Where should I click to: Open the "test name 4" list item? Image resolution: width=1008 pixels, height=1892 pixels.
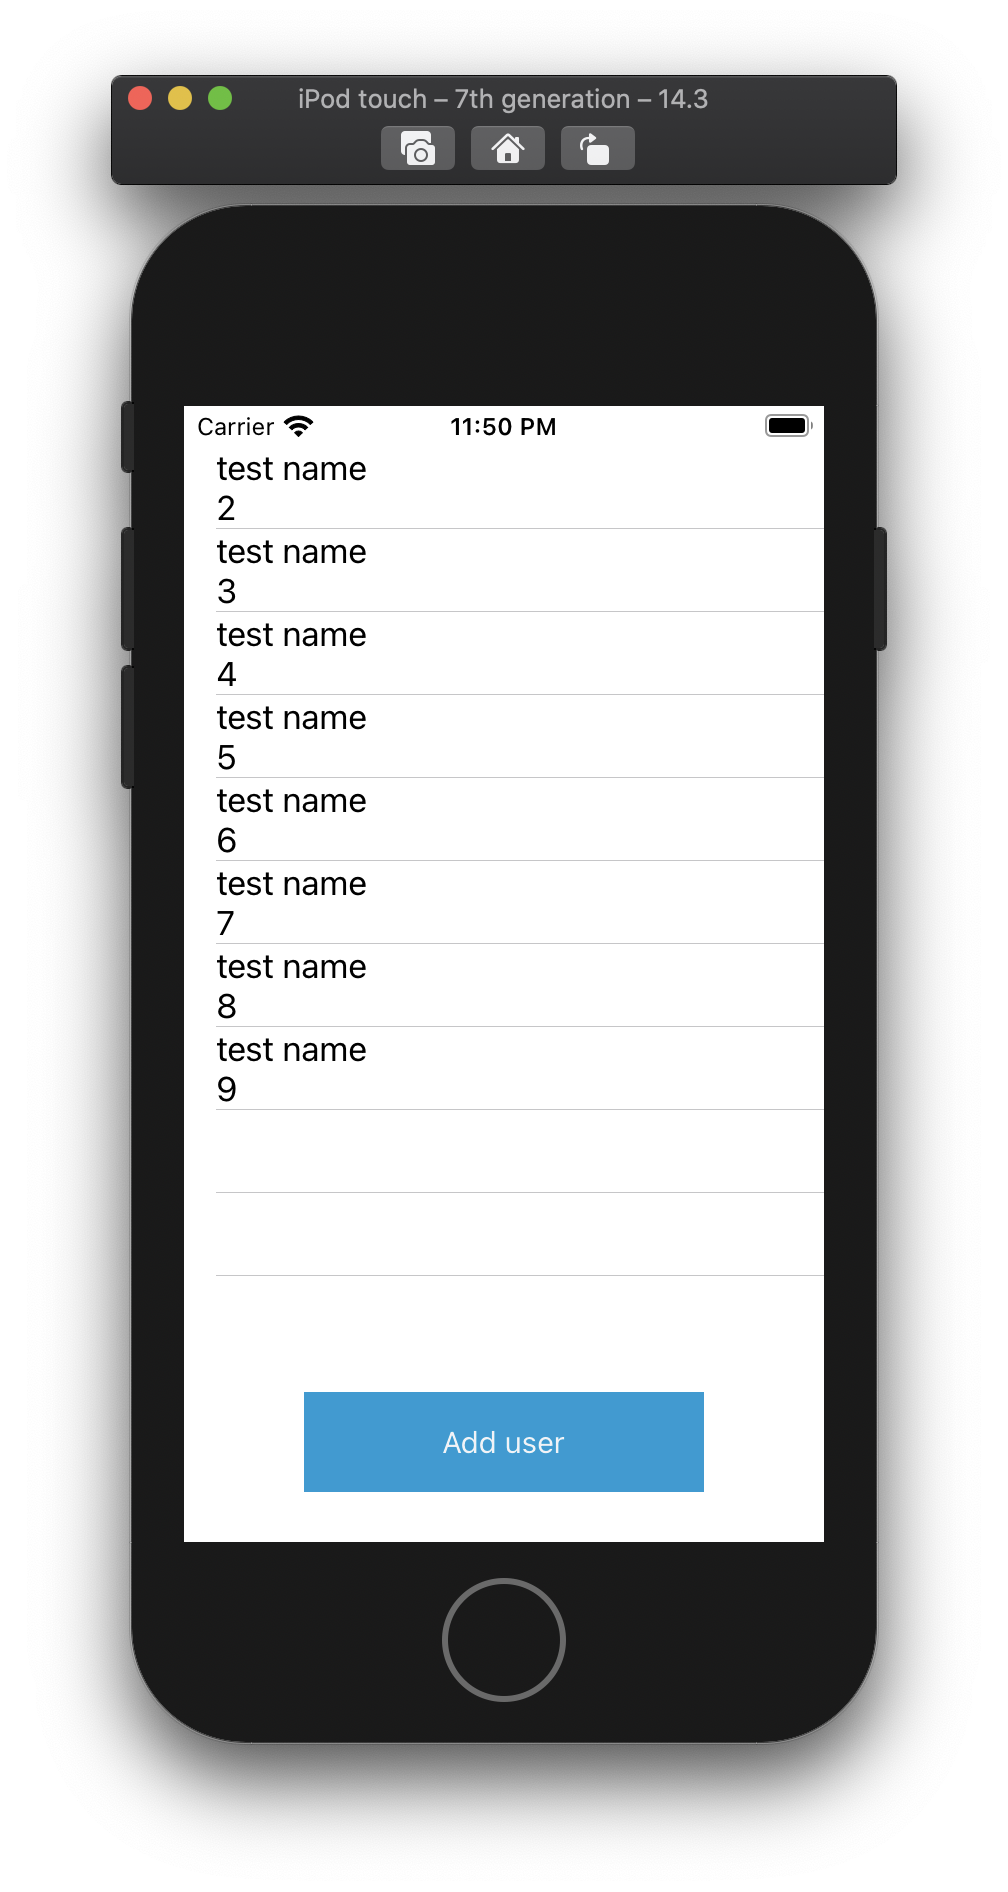coord(504,654)
